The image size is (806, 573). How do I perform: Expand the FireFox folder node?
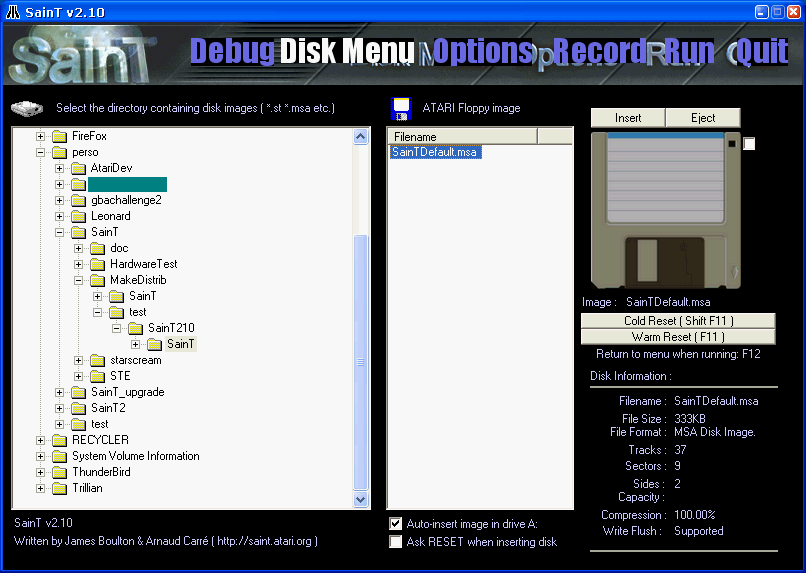click(40, 137)
